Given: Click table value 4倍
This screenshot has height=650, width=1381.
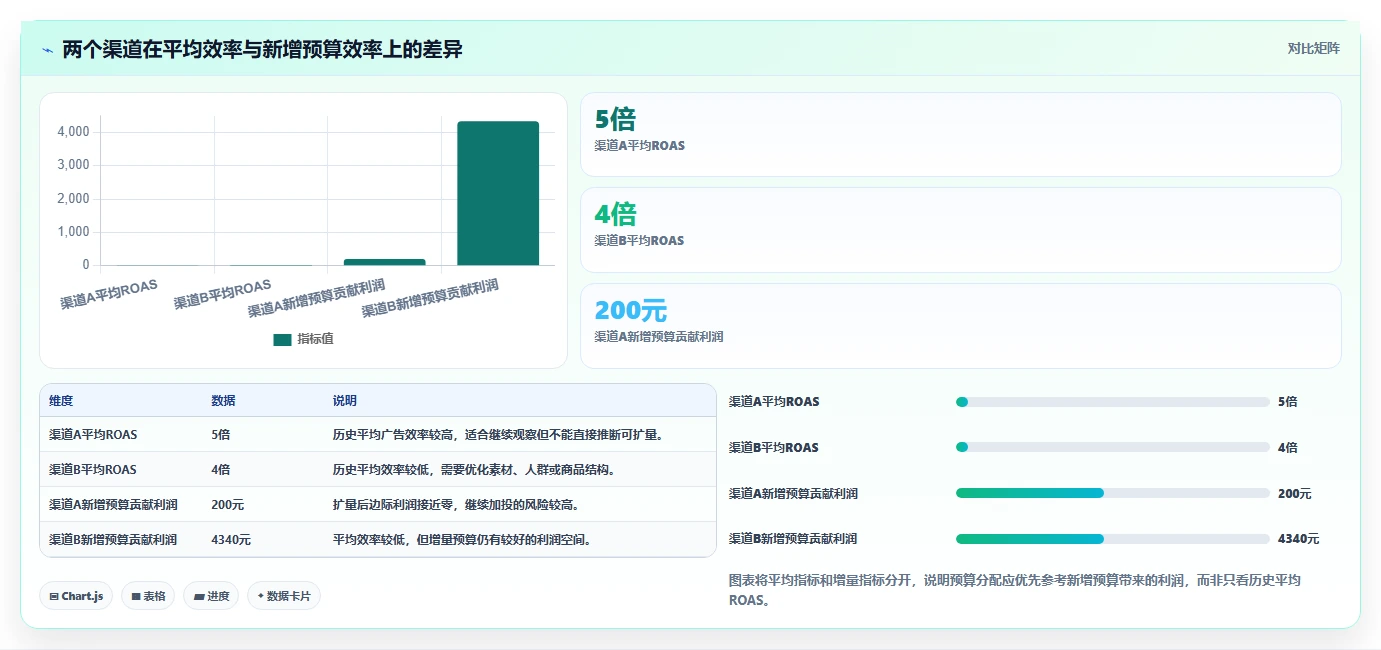Looking at the screenshot, I should (x=221, y=469).
